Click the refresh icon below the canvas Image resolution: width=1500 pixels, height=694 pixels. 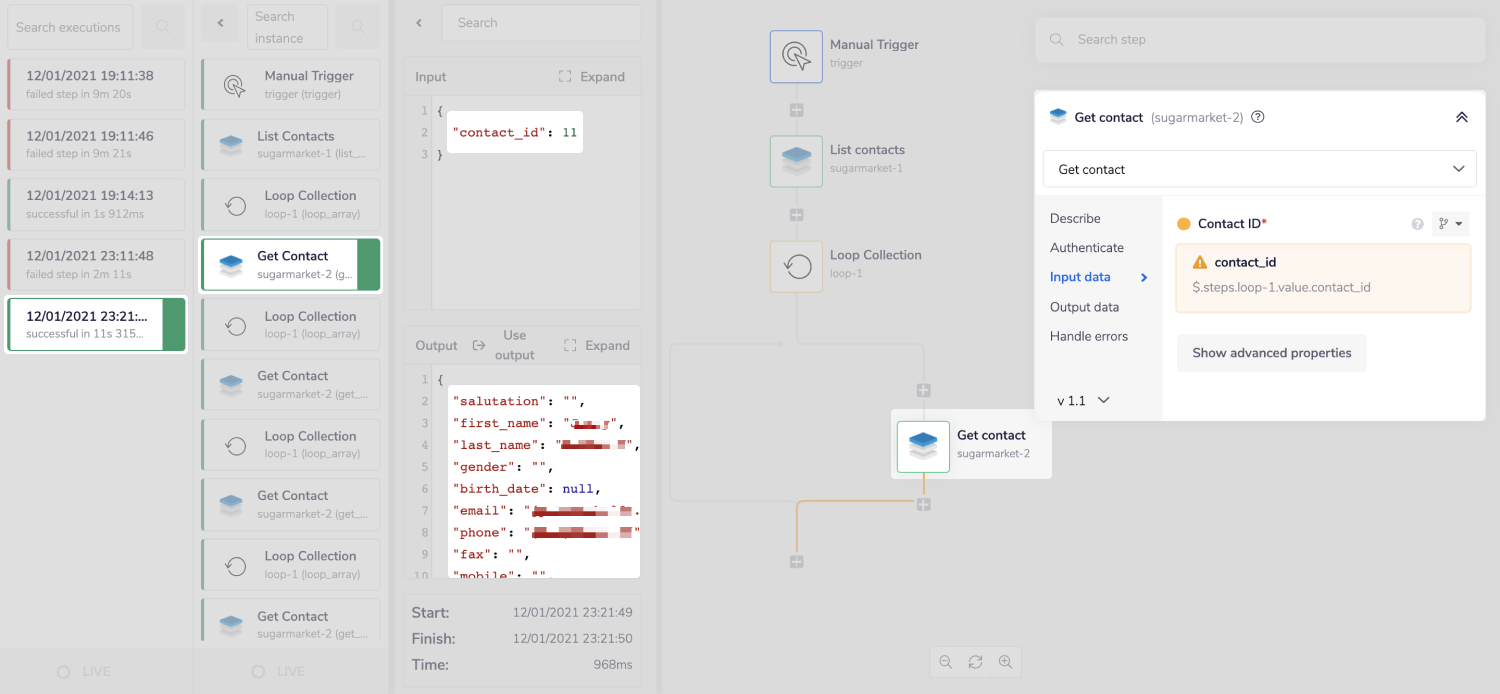tap(975, 661)
